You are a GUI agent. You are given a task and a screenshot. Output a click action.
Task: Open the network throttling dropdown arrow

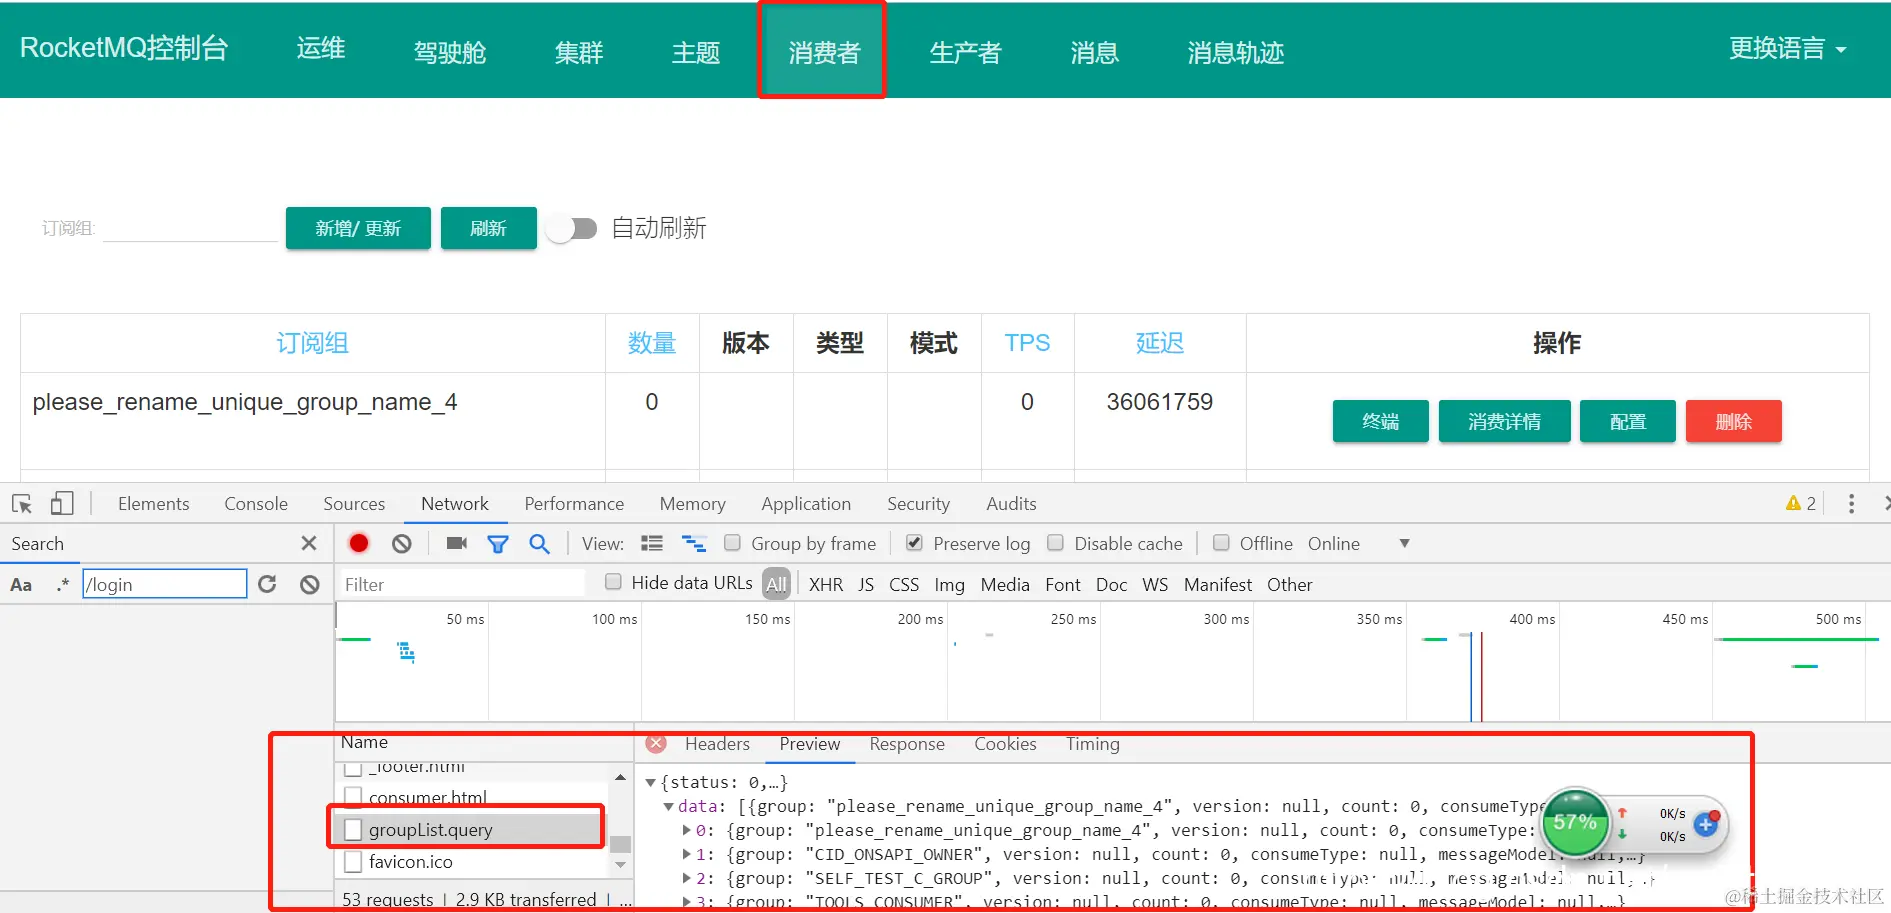tap(1404, 543)
